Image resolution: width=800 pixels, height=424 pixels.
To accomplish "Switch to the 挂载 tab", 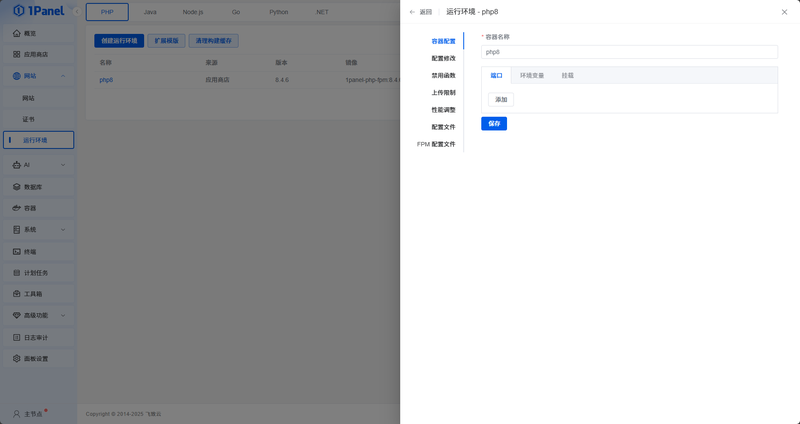I will click(x=568, y=75).
